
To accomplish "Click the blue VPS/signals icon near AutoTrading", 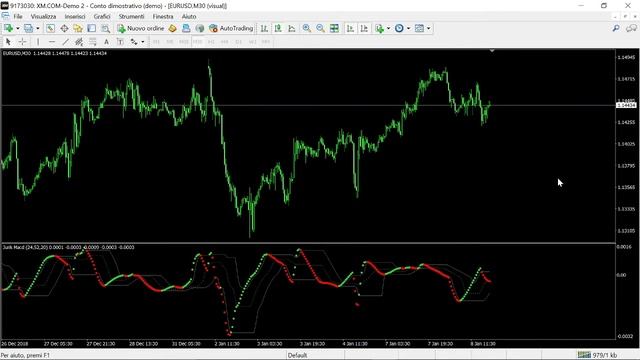I will coord(186,28).
